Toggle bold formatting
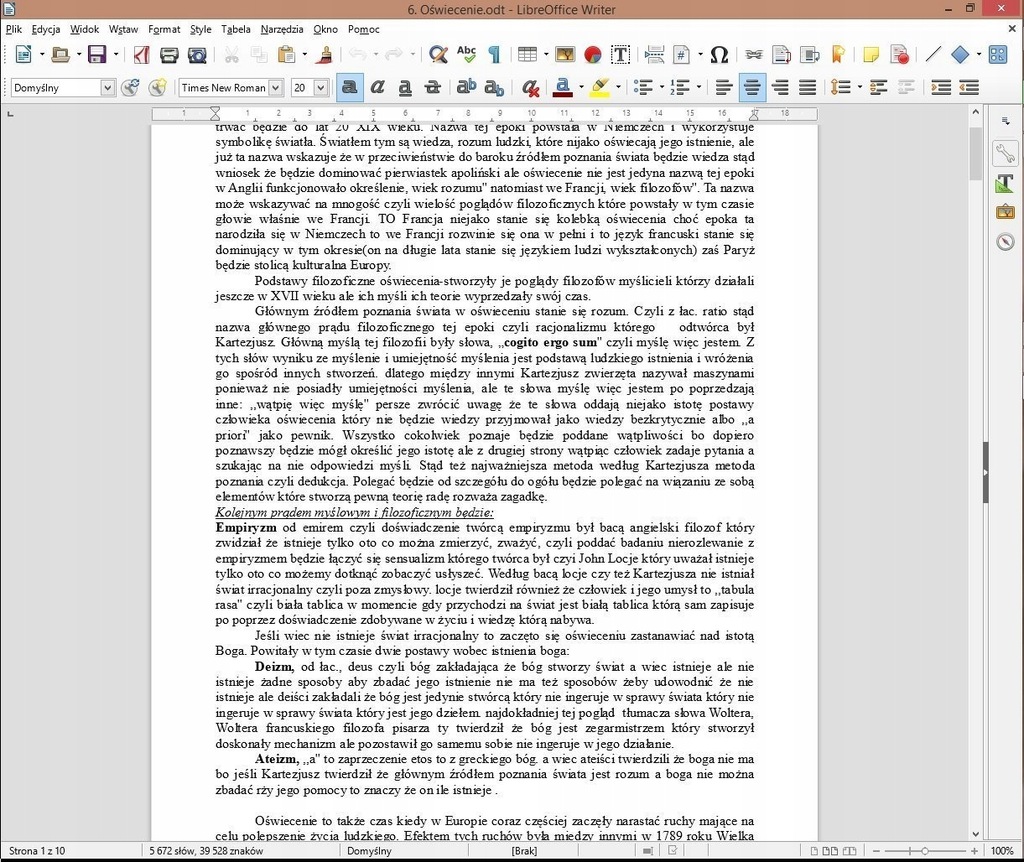The width and height of the screenshot is (1024, 862). coord(349,88)
